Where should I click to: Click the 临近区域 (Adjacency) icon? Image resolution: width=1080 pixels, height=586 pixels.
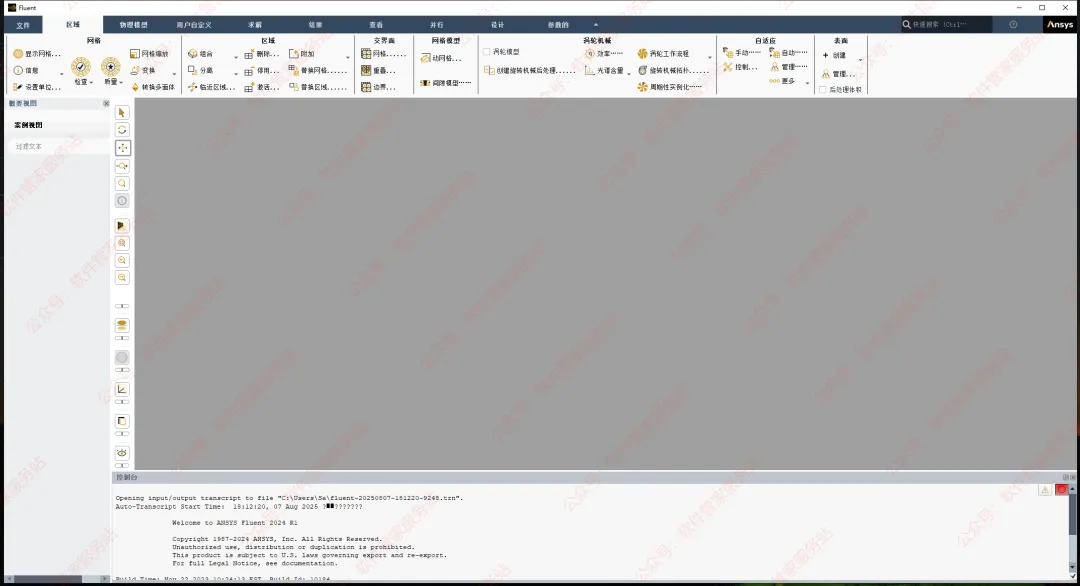[193, 87]
